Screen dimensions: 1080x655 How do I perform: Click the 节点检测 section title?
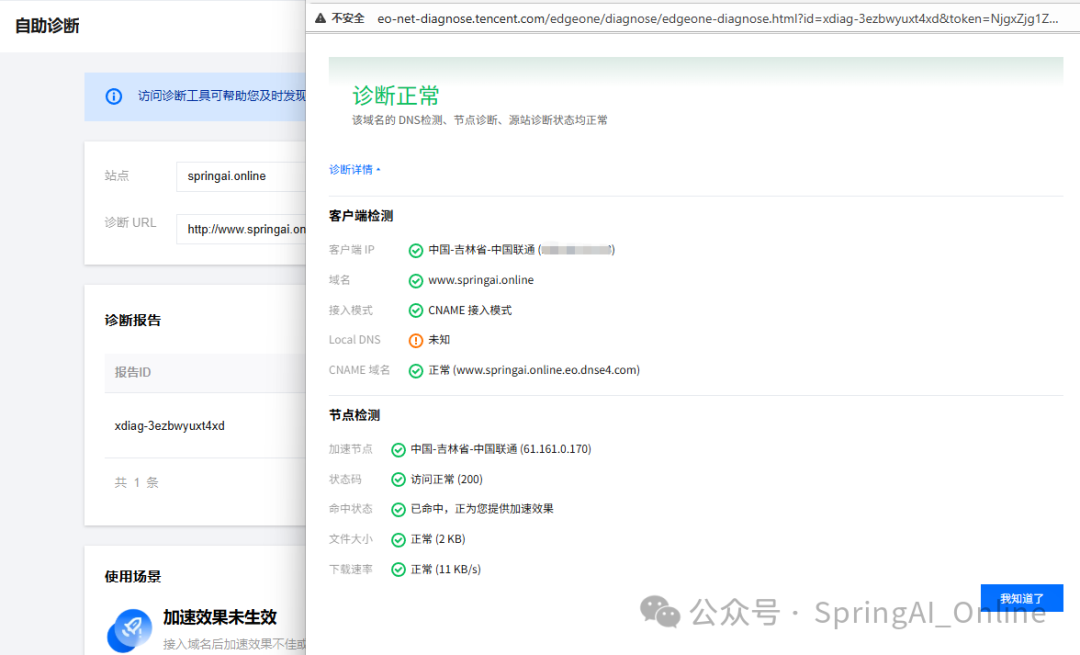354,415
